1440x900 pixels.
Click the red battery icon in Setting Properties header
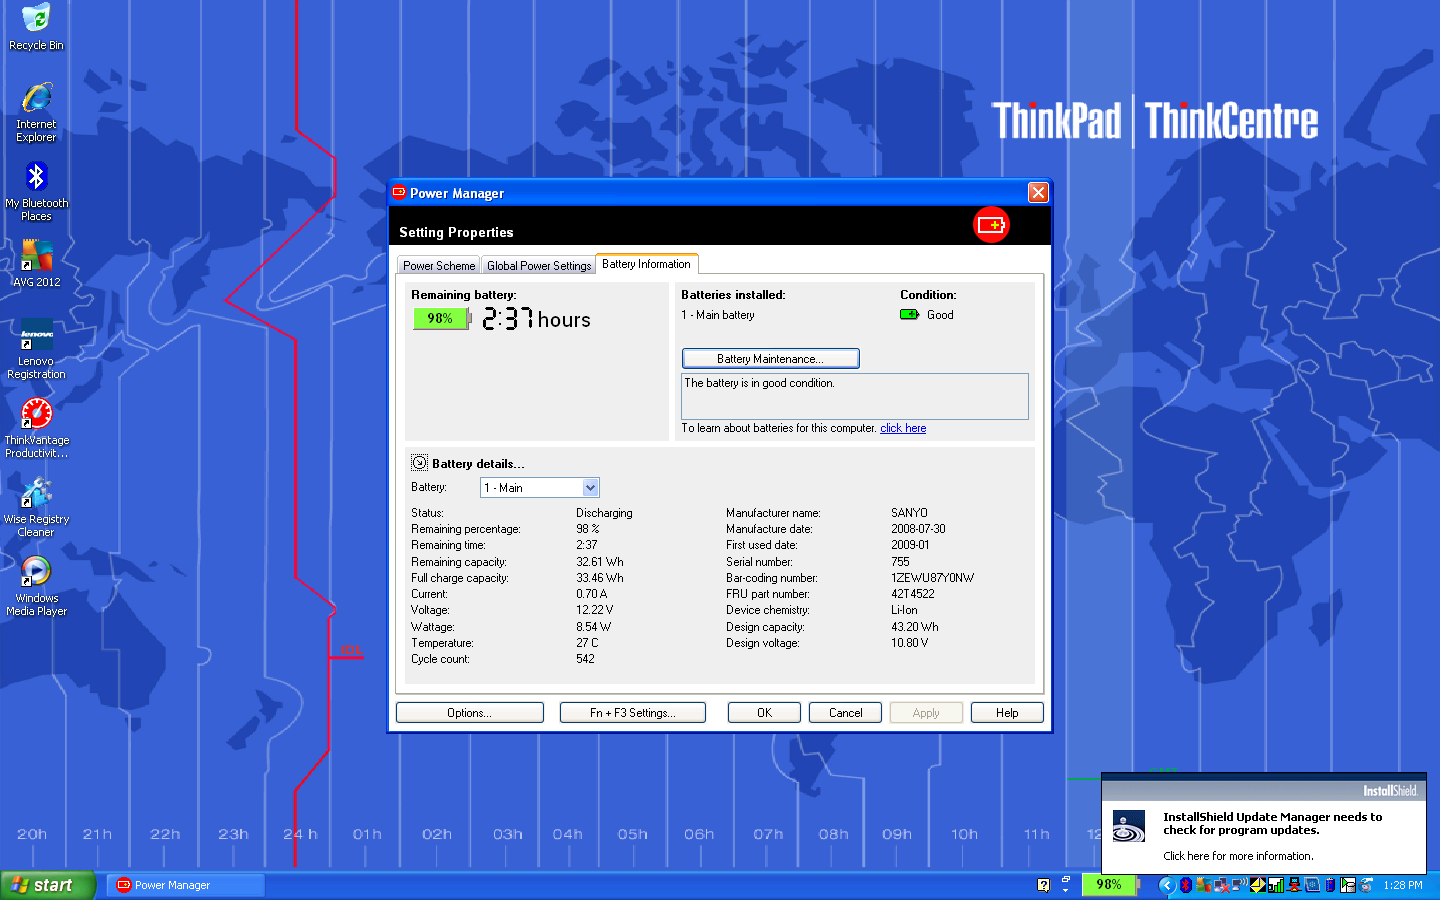pyautogui.click(x=991, y=225)
